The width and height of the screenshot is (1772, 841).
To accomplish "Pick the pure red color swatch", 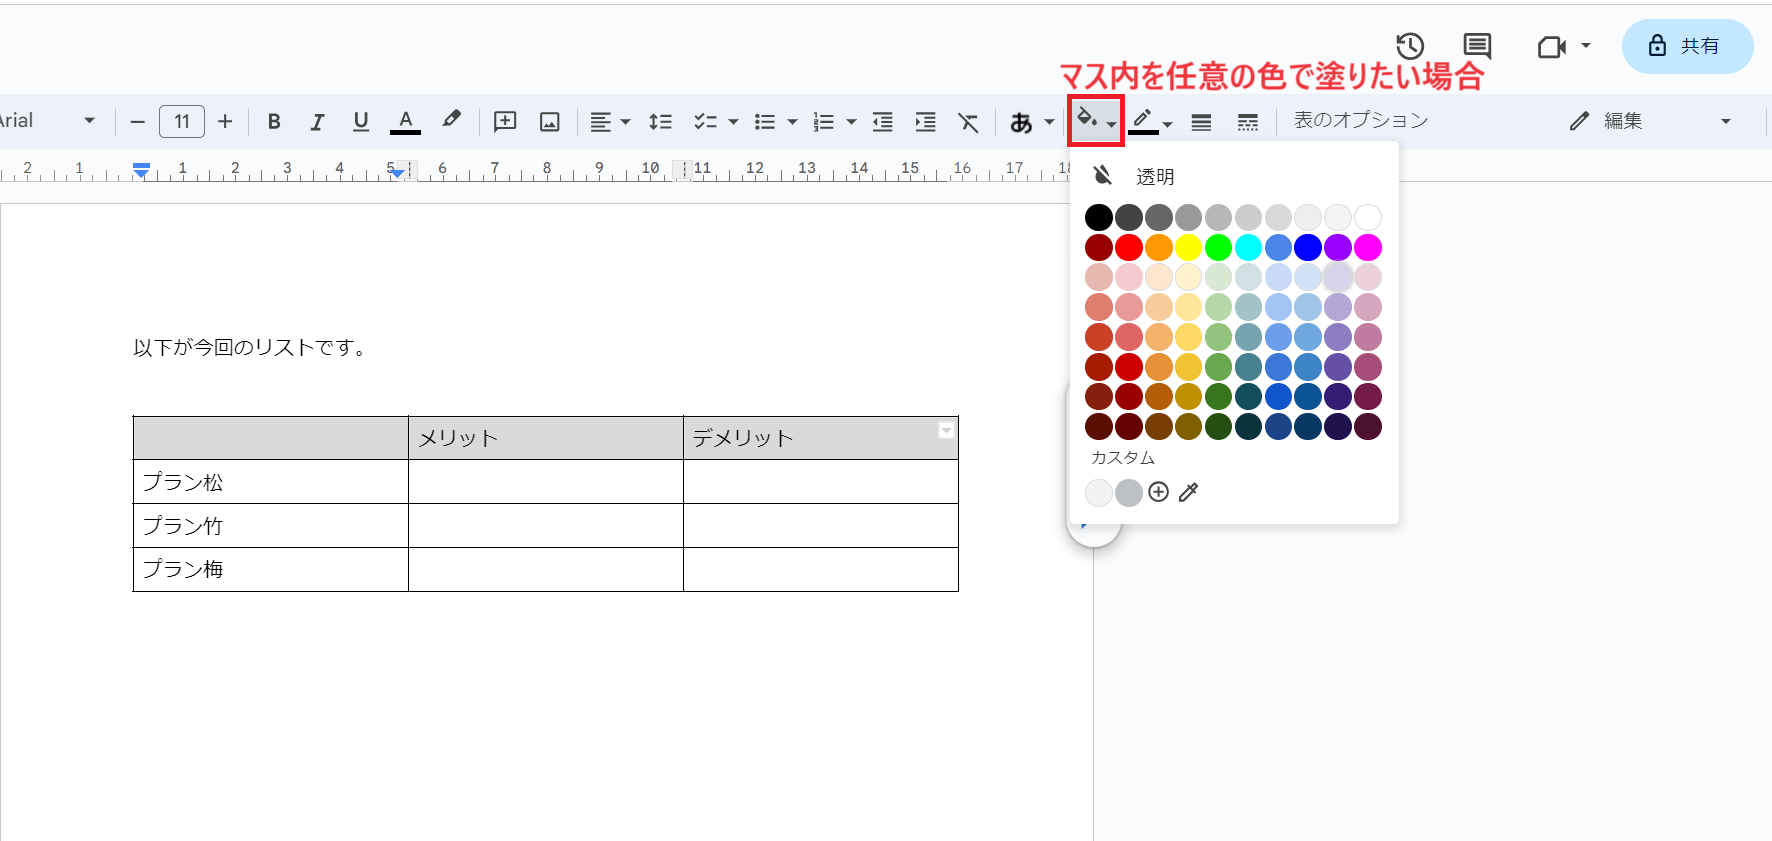I will (x=1129, y=247).
